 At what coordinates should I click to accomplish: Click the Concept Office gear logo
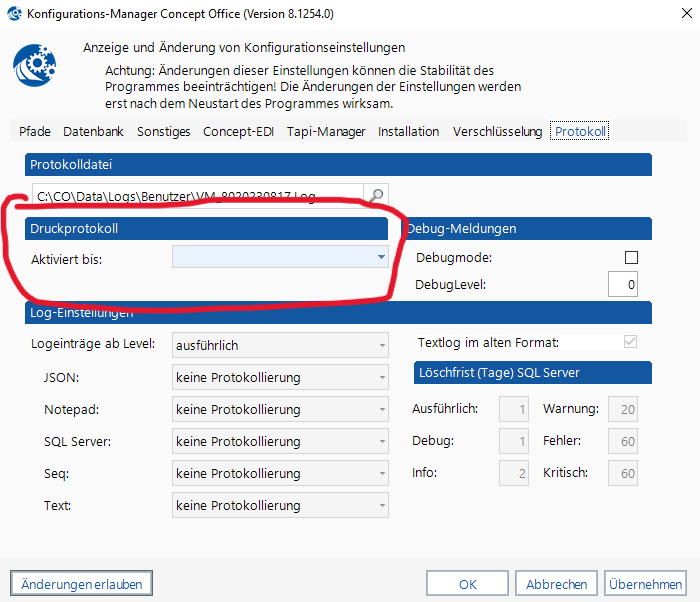tap(35, 67)
